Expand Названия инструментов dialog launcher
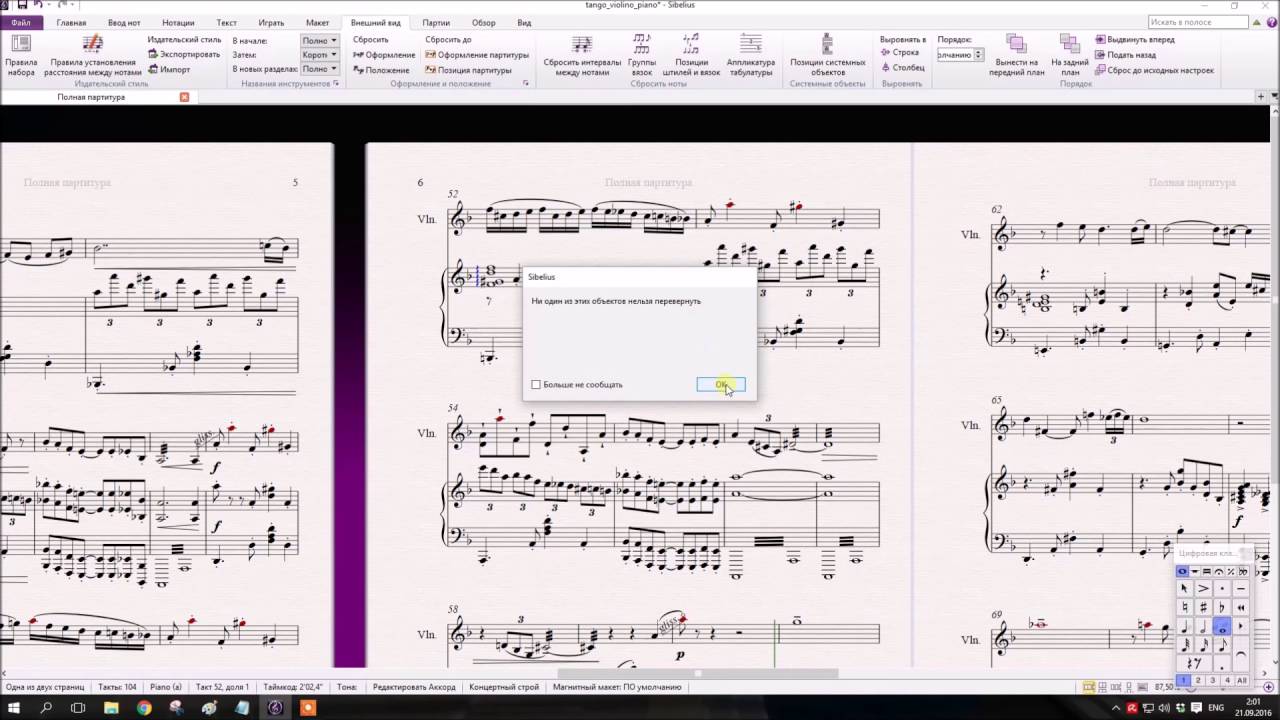The width and height of the screenshot is (1280, 720). (x=336, y=84)
